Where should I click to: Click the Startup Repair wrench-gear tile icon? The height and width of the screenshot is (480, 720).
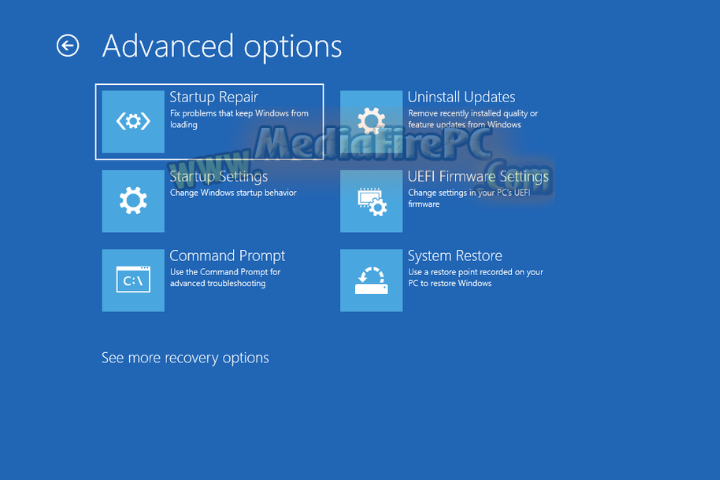click(133, 121)
